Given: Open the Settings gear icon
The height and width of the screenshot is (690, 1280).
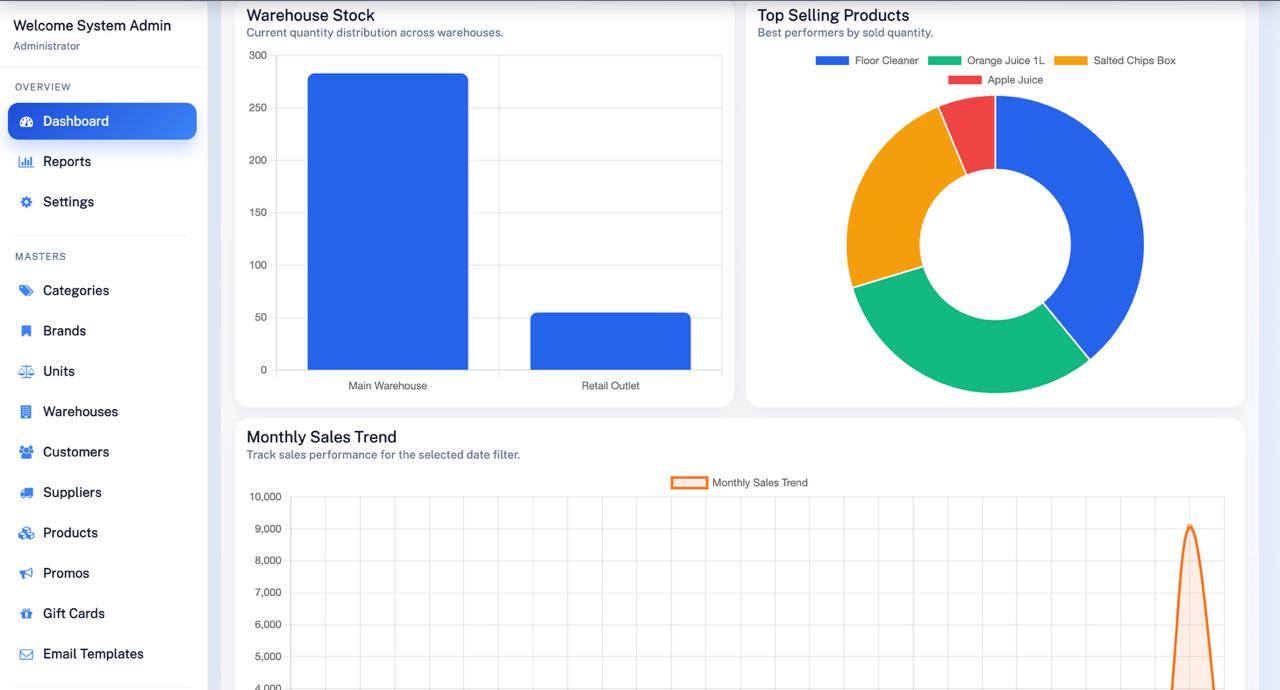Looking at the screenshot, I should click(x=24, y=201).
